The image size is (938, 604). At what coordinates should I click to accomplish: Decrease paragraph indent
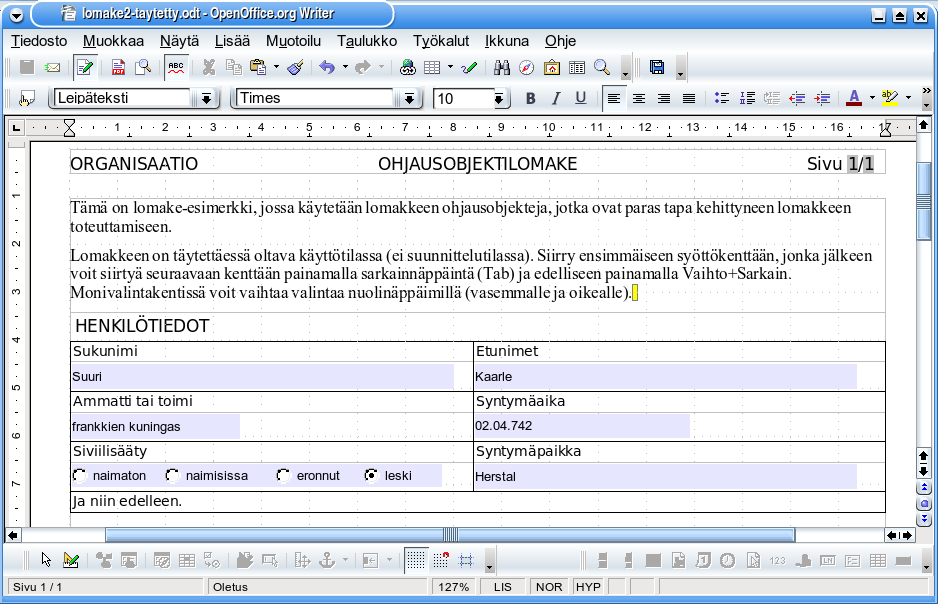(x=797, y=99)
